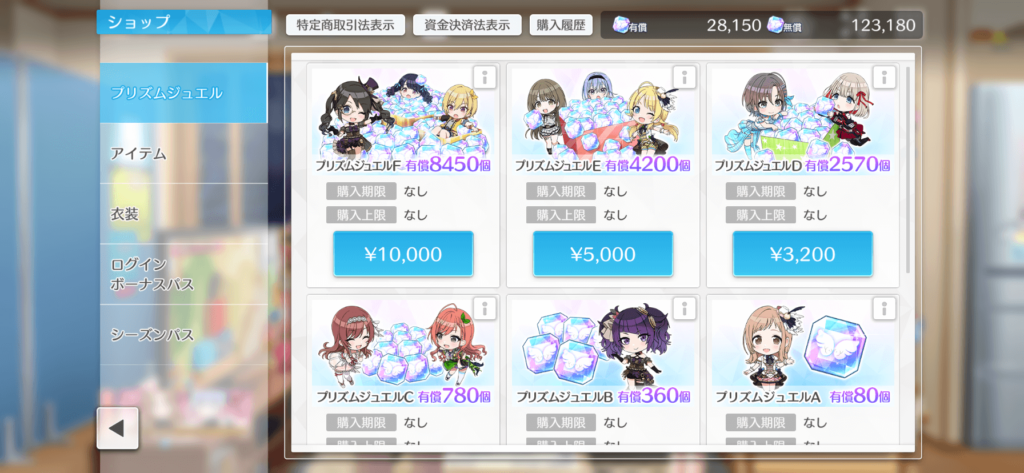Open info for プリズムジュエルC pack
Screen dimensions: 1024x473
click(x=484, y=308)
